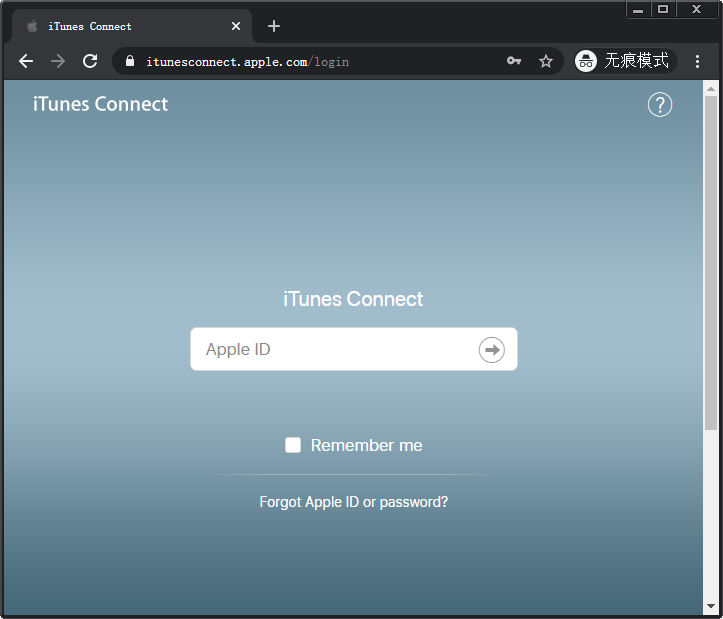Click the Remember me label text
The image size is (723, 619).
(367, 446)
